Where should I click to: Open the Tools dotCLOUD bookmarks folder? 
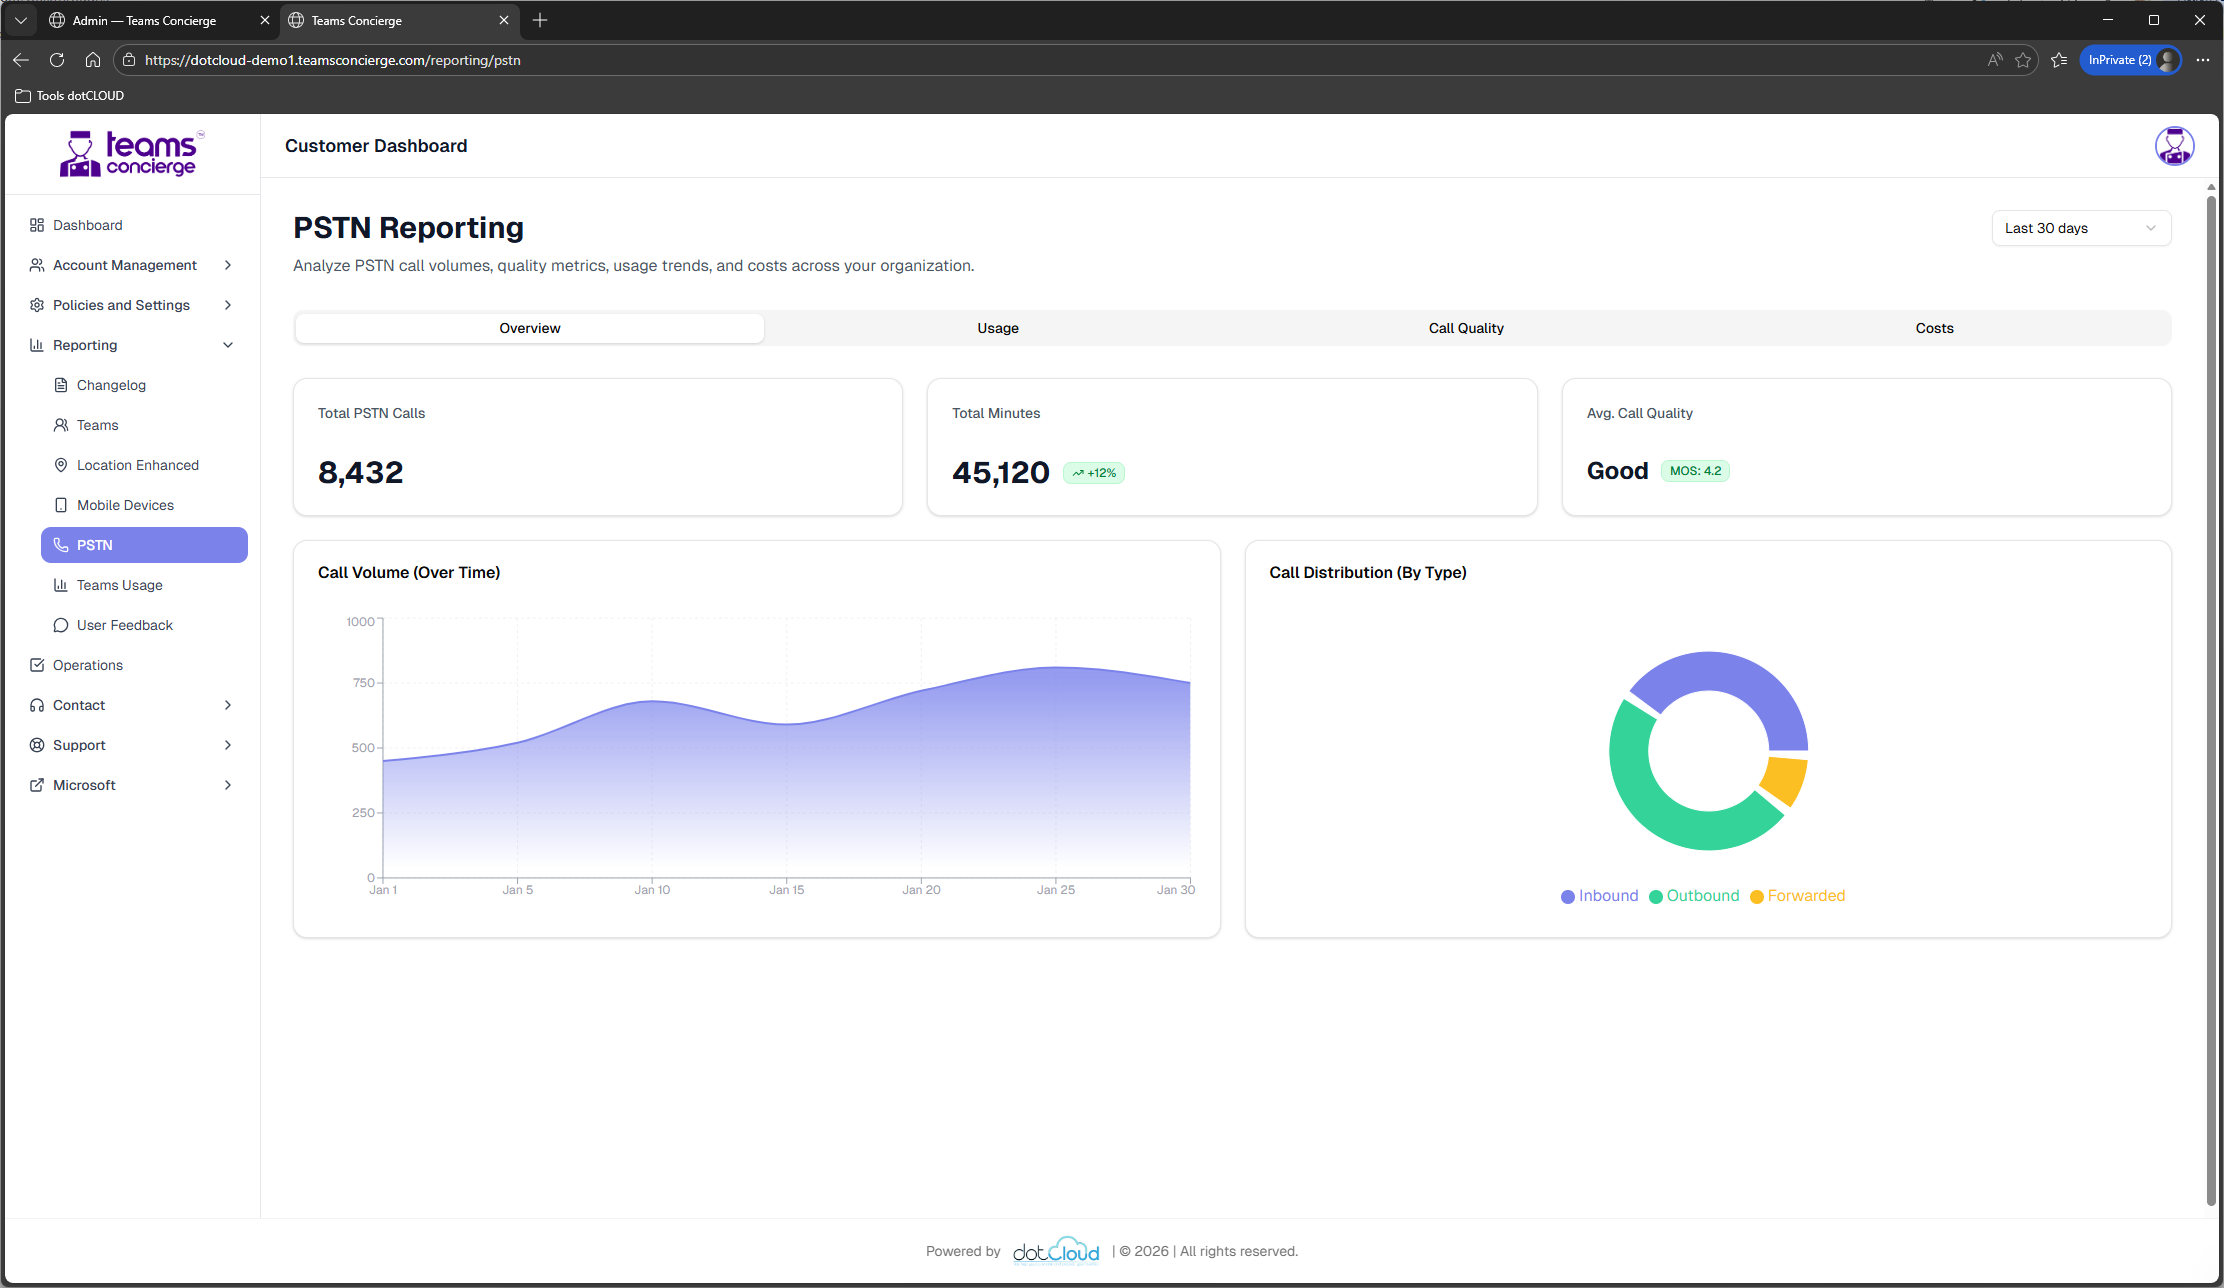pos(68,95)
